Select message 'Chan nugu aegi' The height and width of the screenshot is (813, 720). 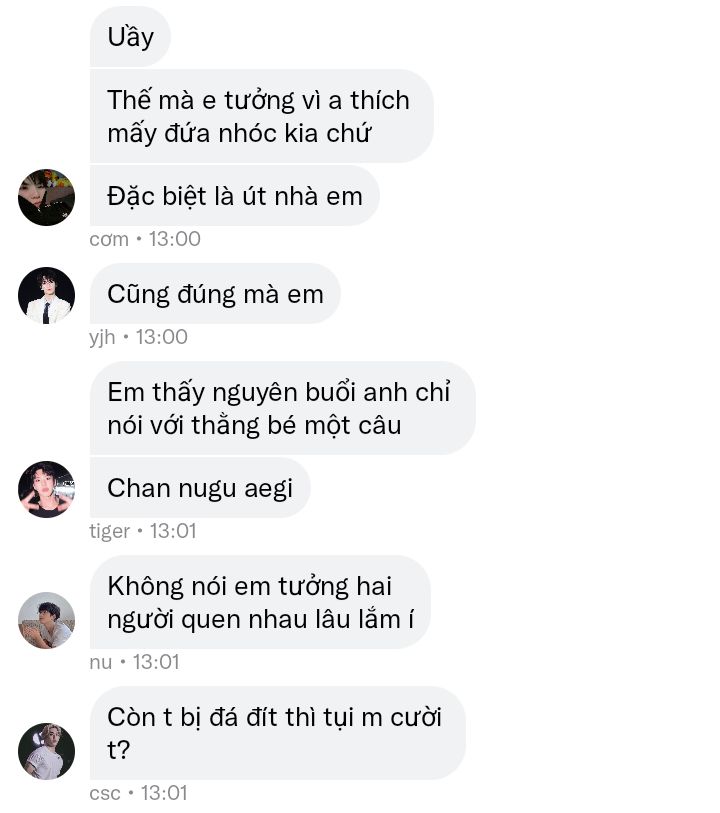tap(200, 488)
